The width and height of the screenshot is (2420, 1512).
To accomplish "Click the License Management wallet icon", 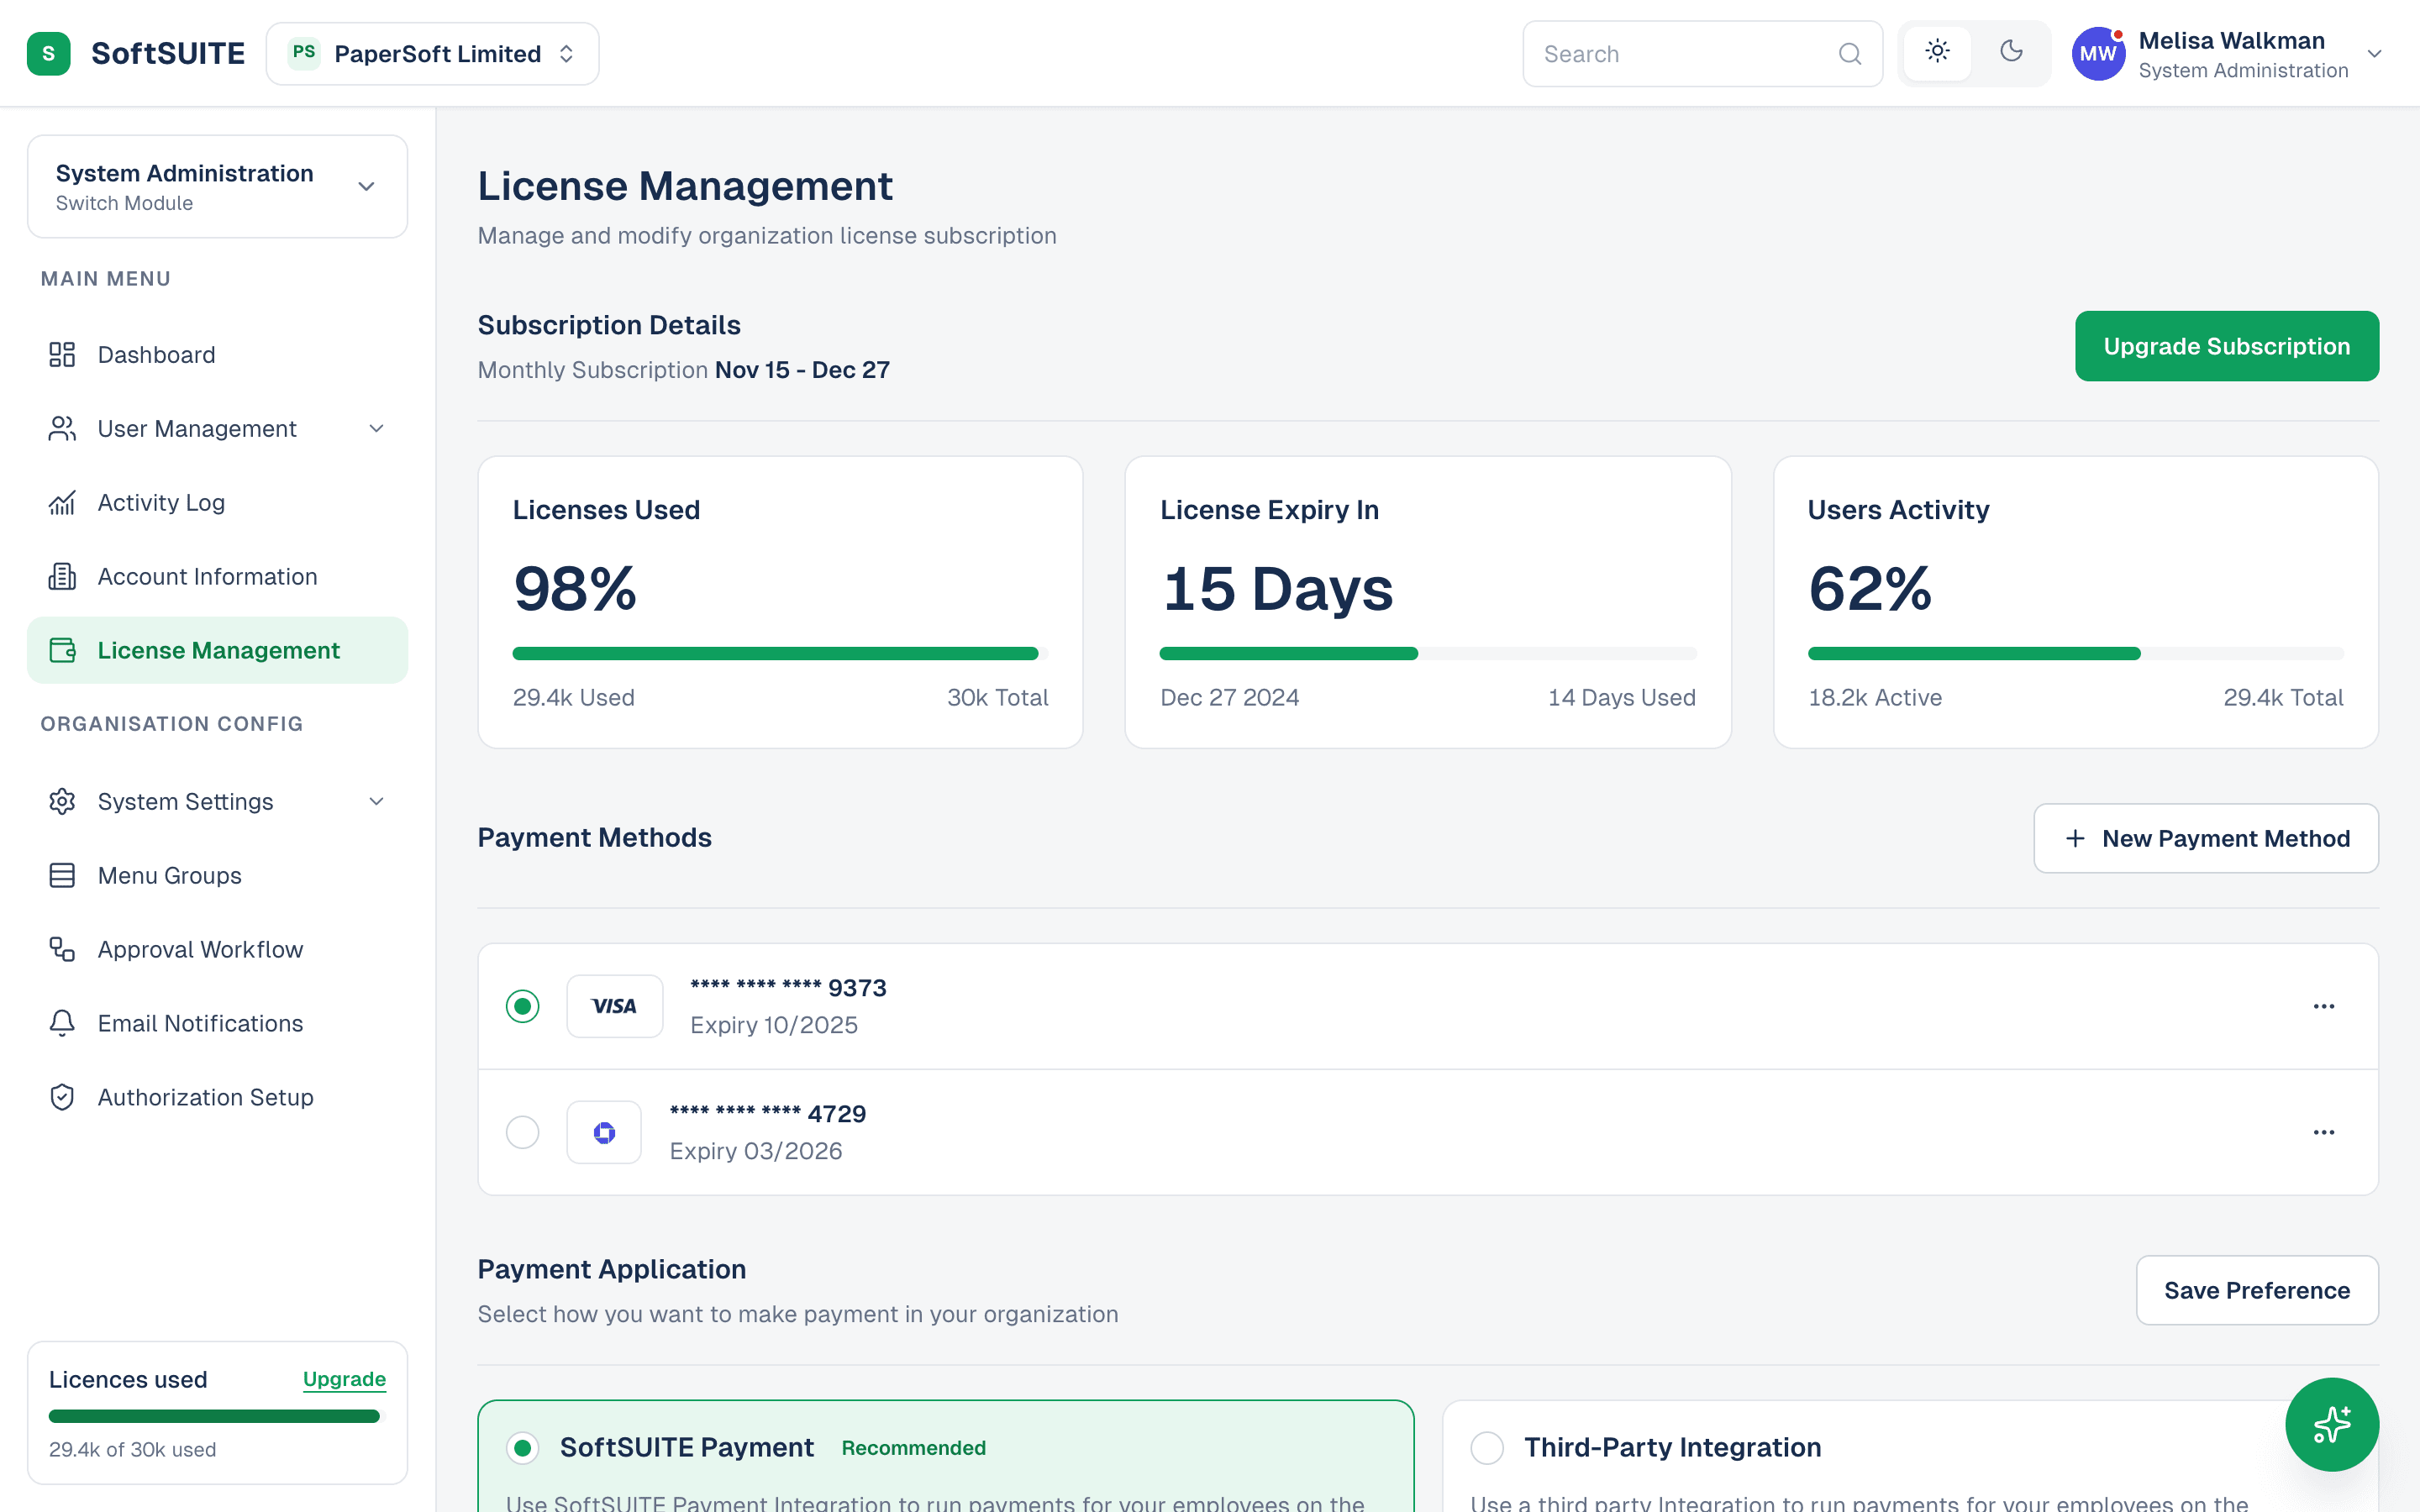I will point(62,650).
